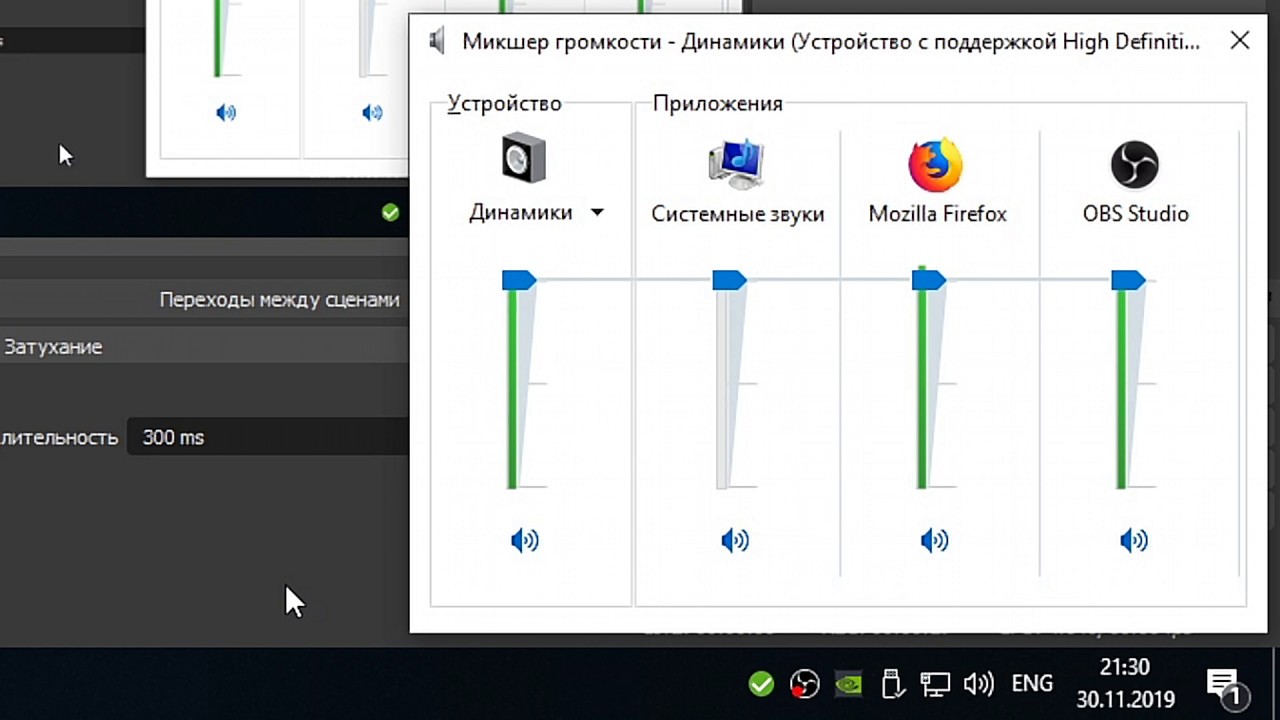Click the Динамики volume slider handle

point(519,280)
